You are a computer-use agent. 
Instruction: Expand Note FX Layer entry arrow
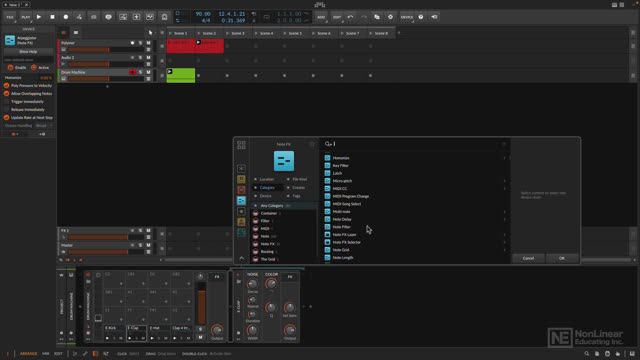pyautogui.click(x=504, y=235)
